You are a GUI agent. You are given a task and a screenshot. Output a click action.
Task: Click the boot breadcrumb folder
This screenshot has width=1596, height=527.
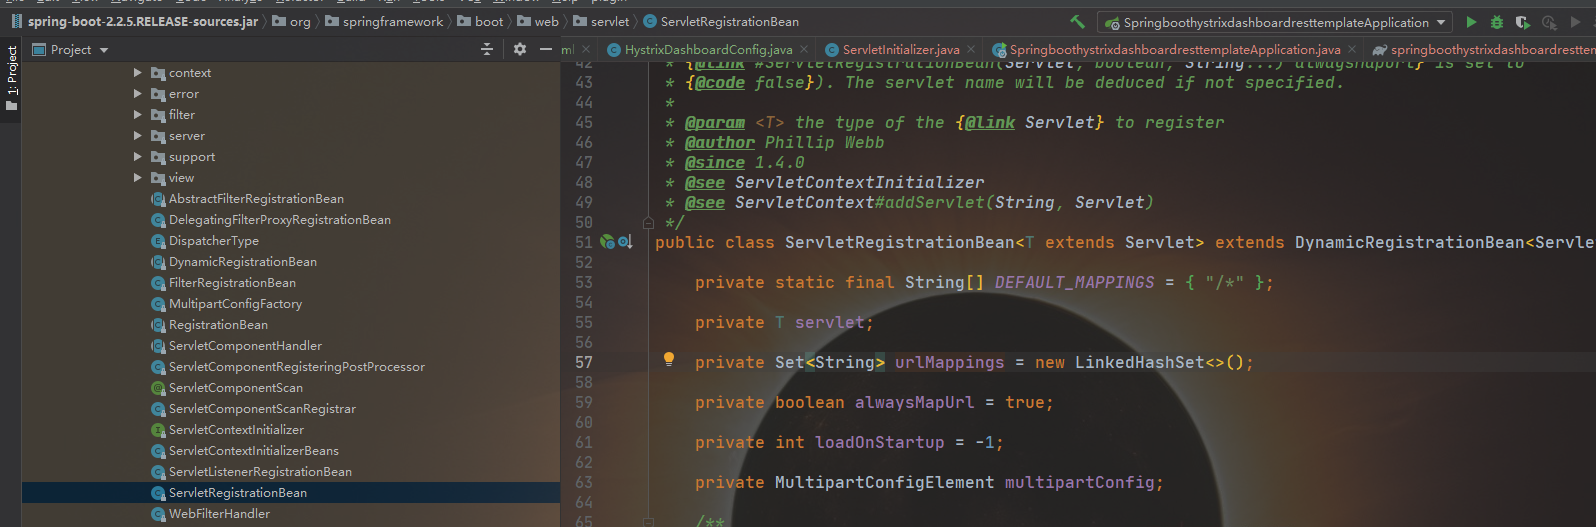(x=480, y=21)
